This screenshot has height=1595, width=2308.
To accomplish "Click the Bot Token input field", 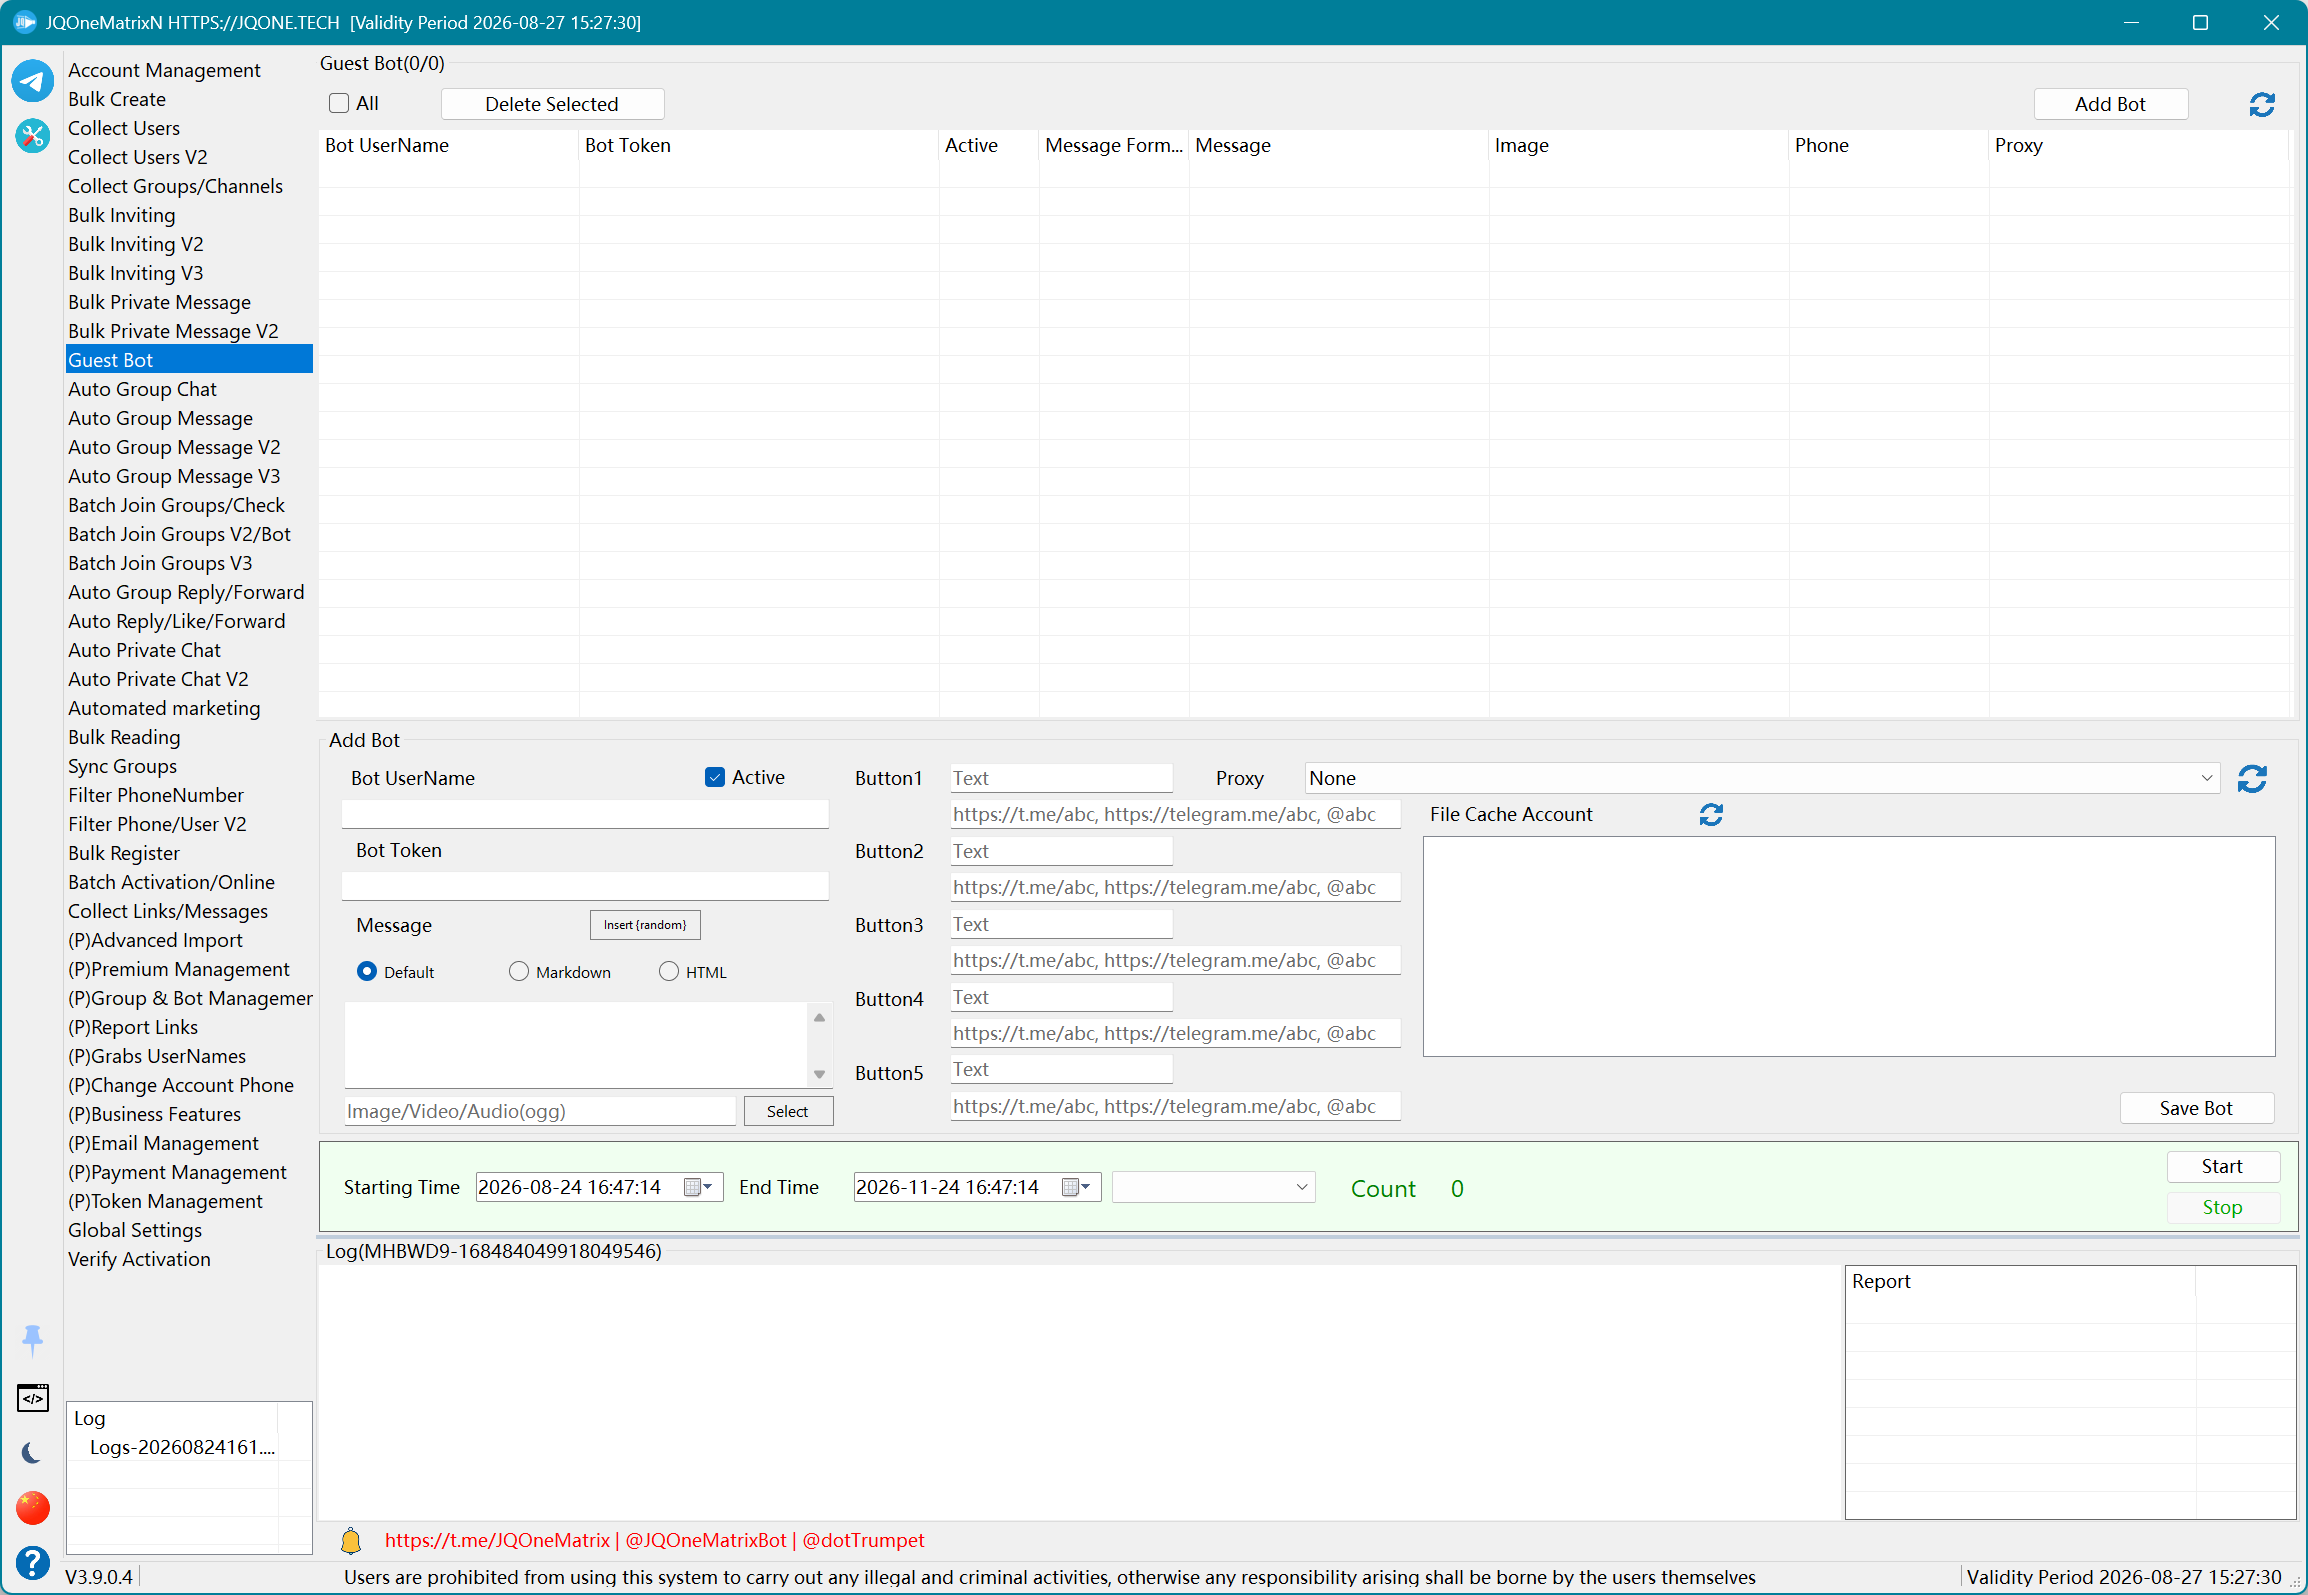I will [585, 886].
